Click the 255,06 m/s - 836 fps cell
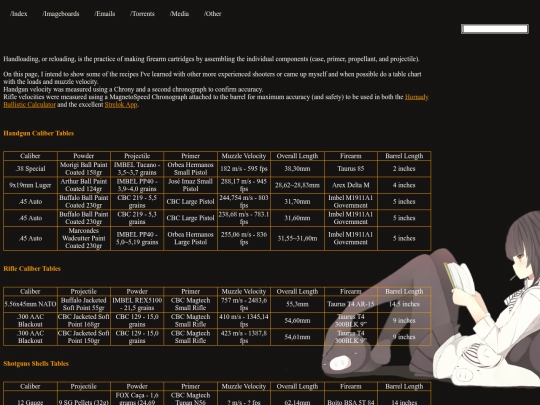540x405 pixels. click(x=244, y=238)
